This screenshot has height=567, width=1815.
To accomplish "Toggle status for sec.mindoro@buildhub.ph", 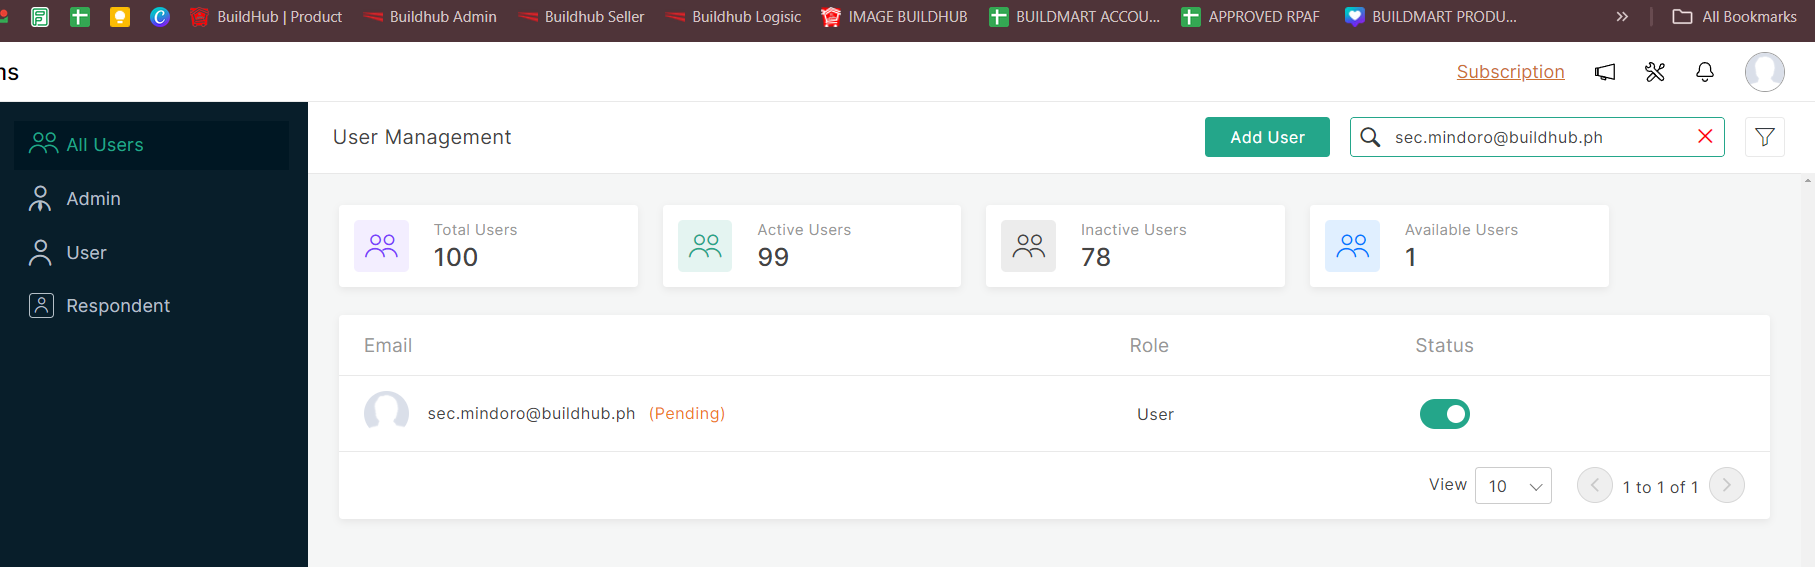I will 1444,414.
